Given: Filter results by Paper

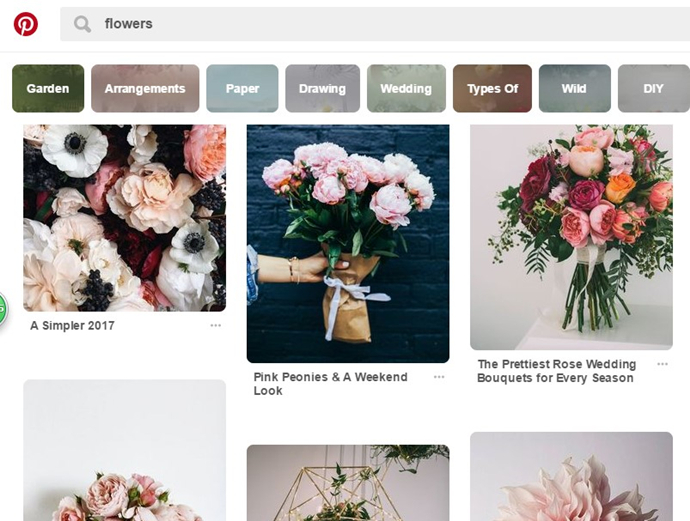Looking at the screenshot, I should coord(242,89).
